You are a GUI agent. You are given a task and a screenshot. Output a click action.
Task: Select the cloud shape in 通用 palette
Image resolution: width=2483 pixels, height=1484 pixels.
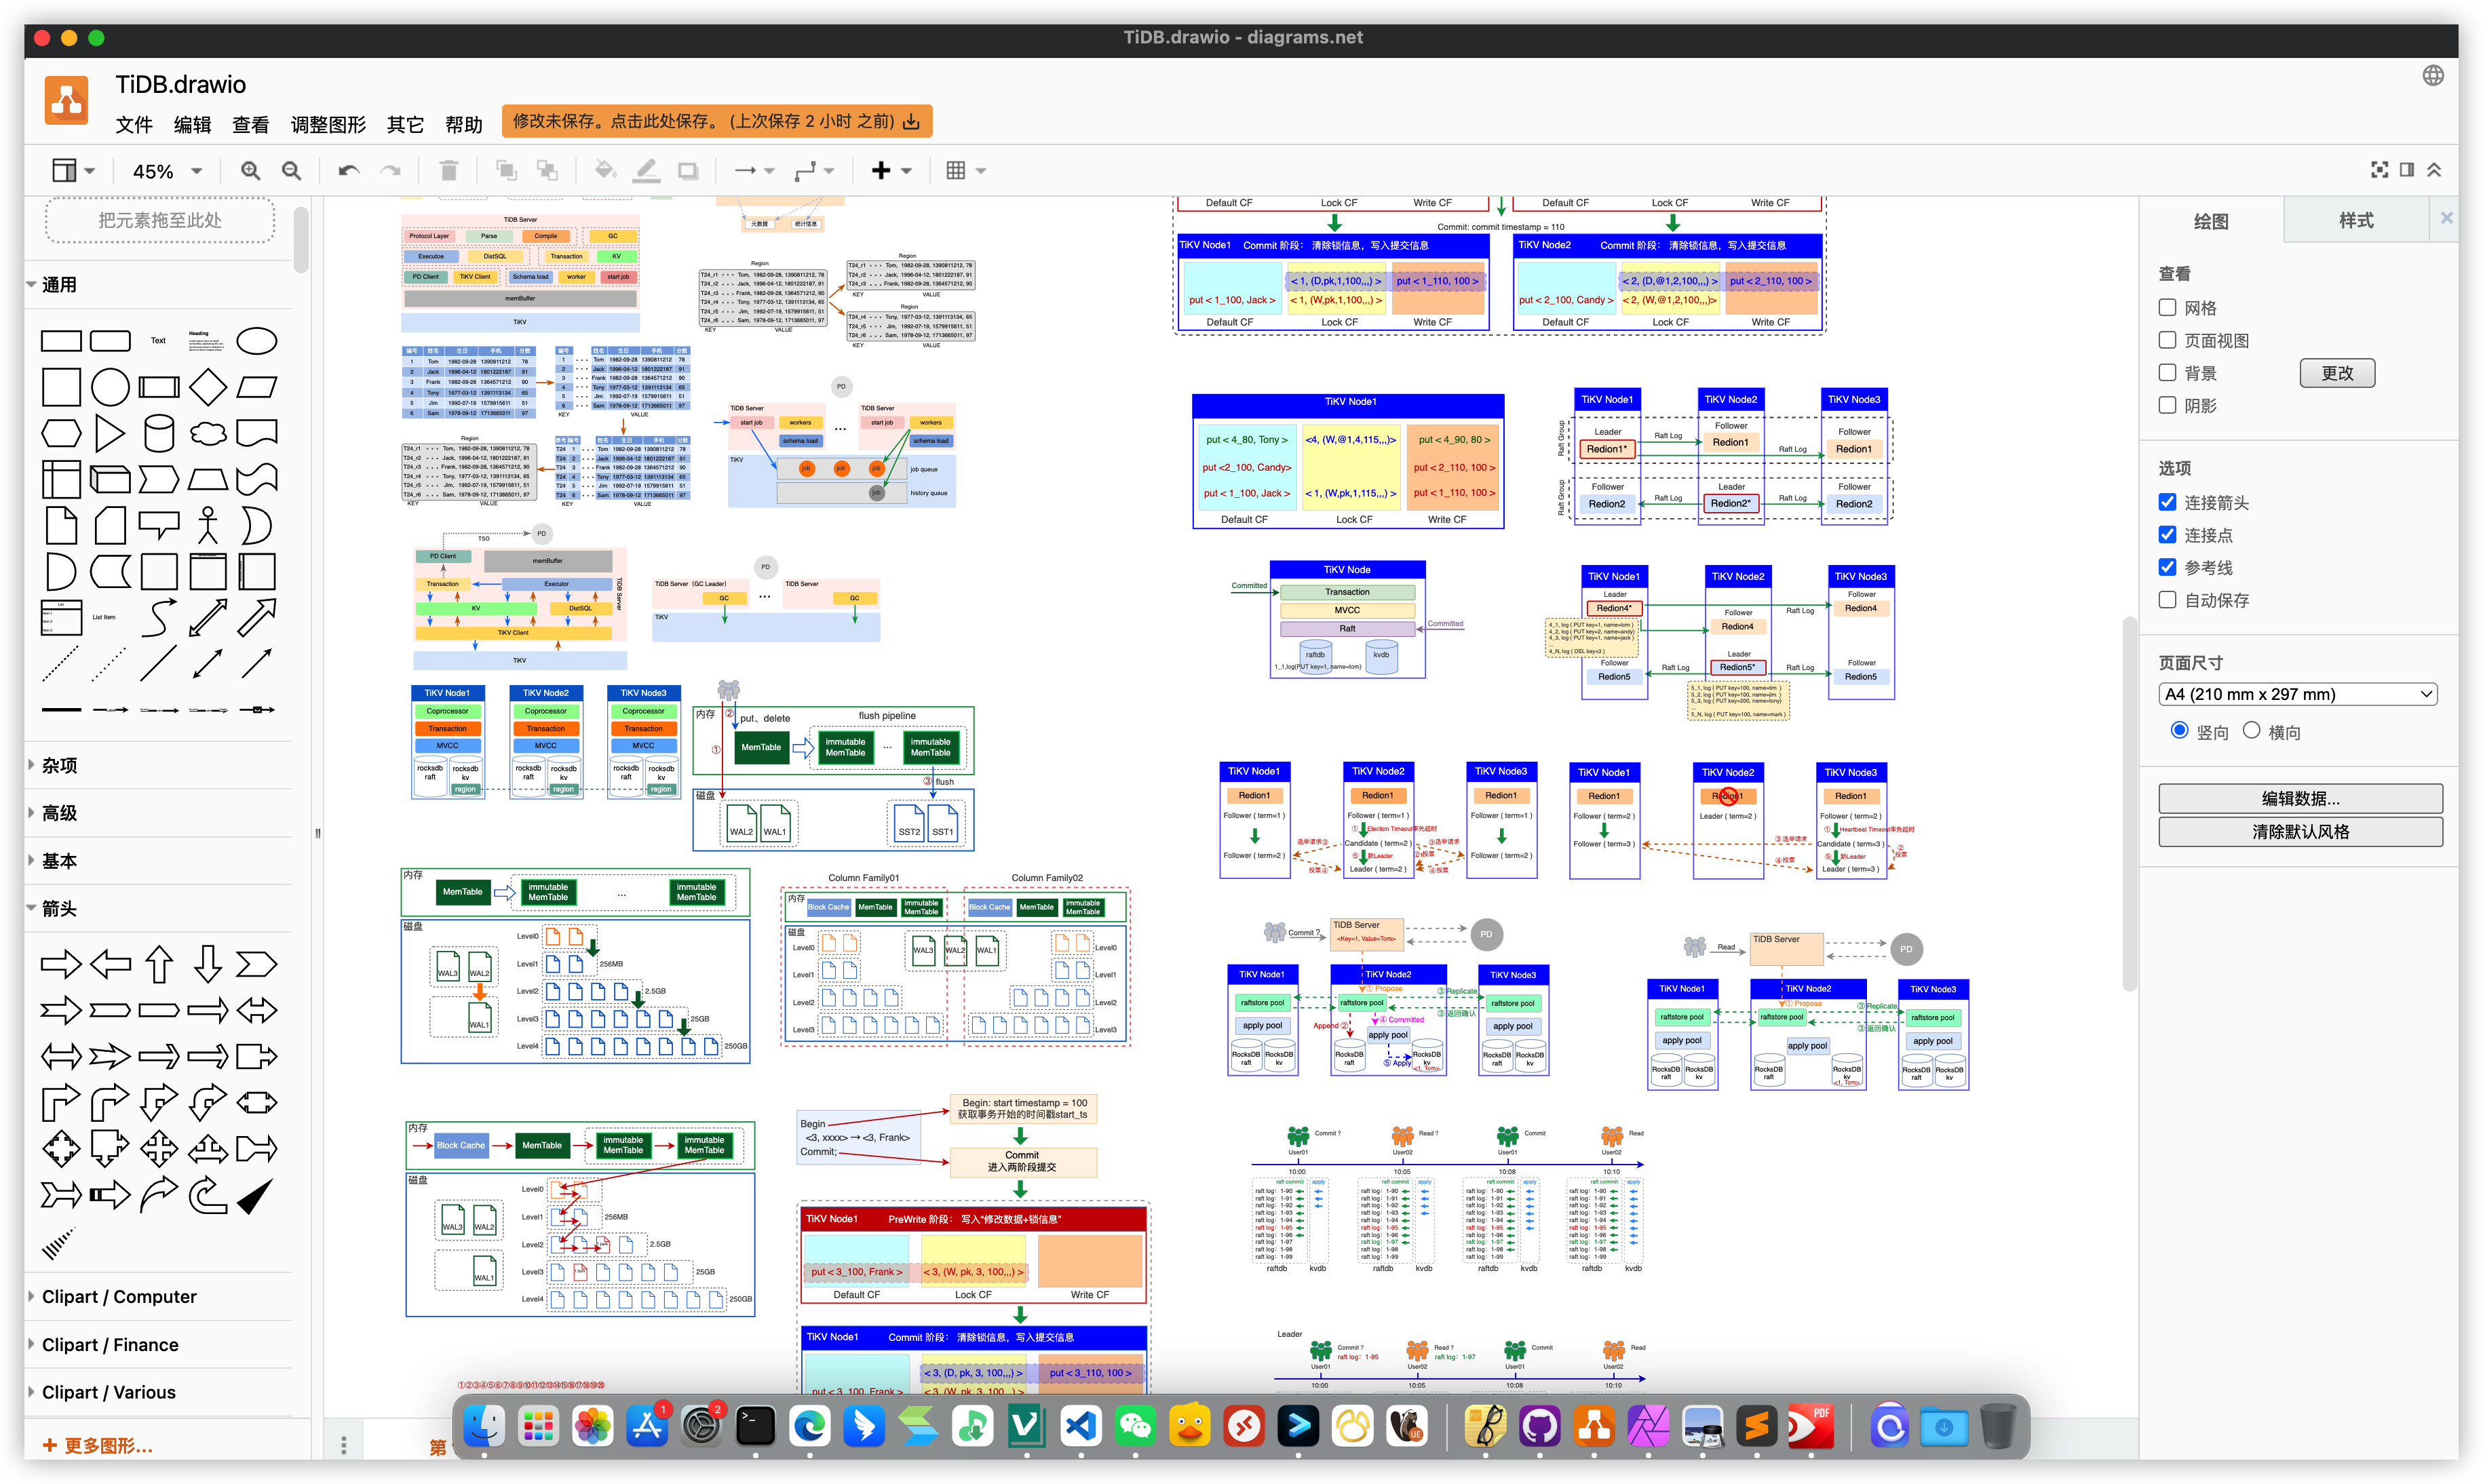click(208, 434)
